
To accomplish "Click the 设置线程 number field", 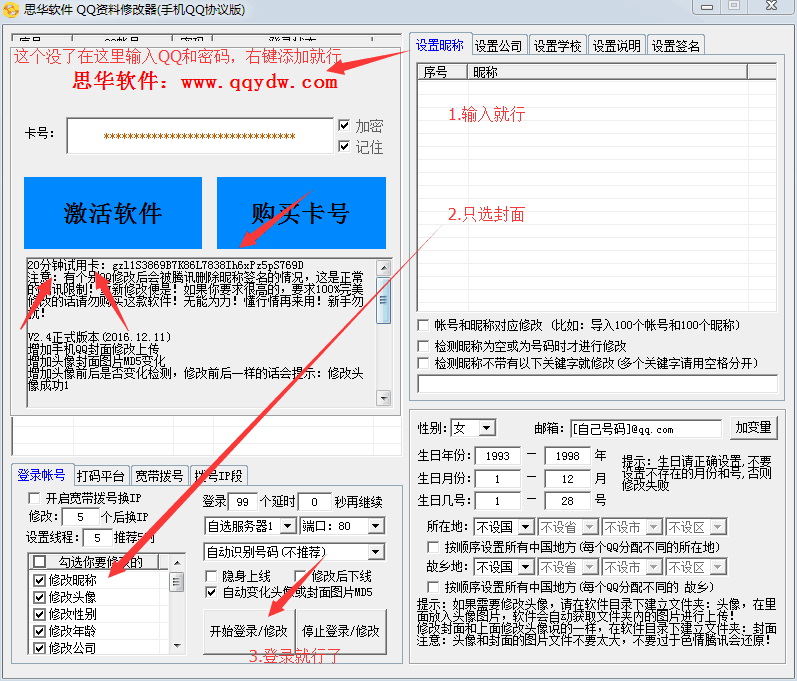I will pyautogui.click(x=97, y=538).
